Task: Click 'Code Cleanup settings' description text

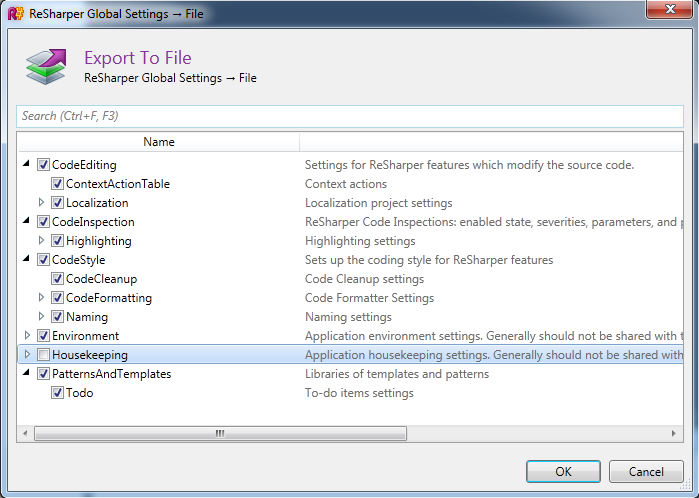Action: coord(364,279)
